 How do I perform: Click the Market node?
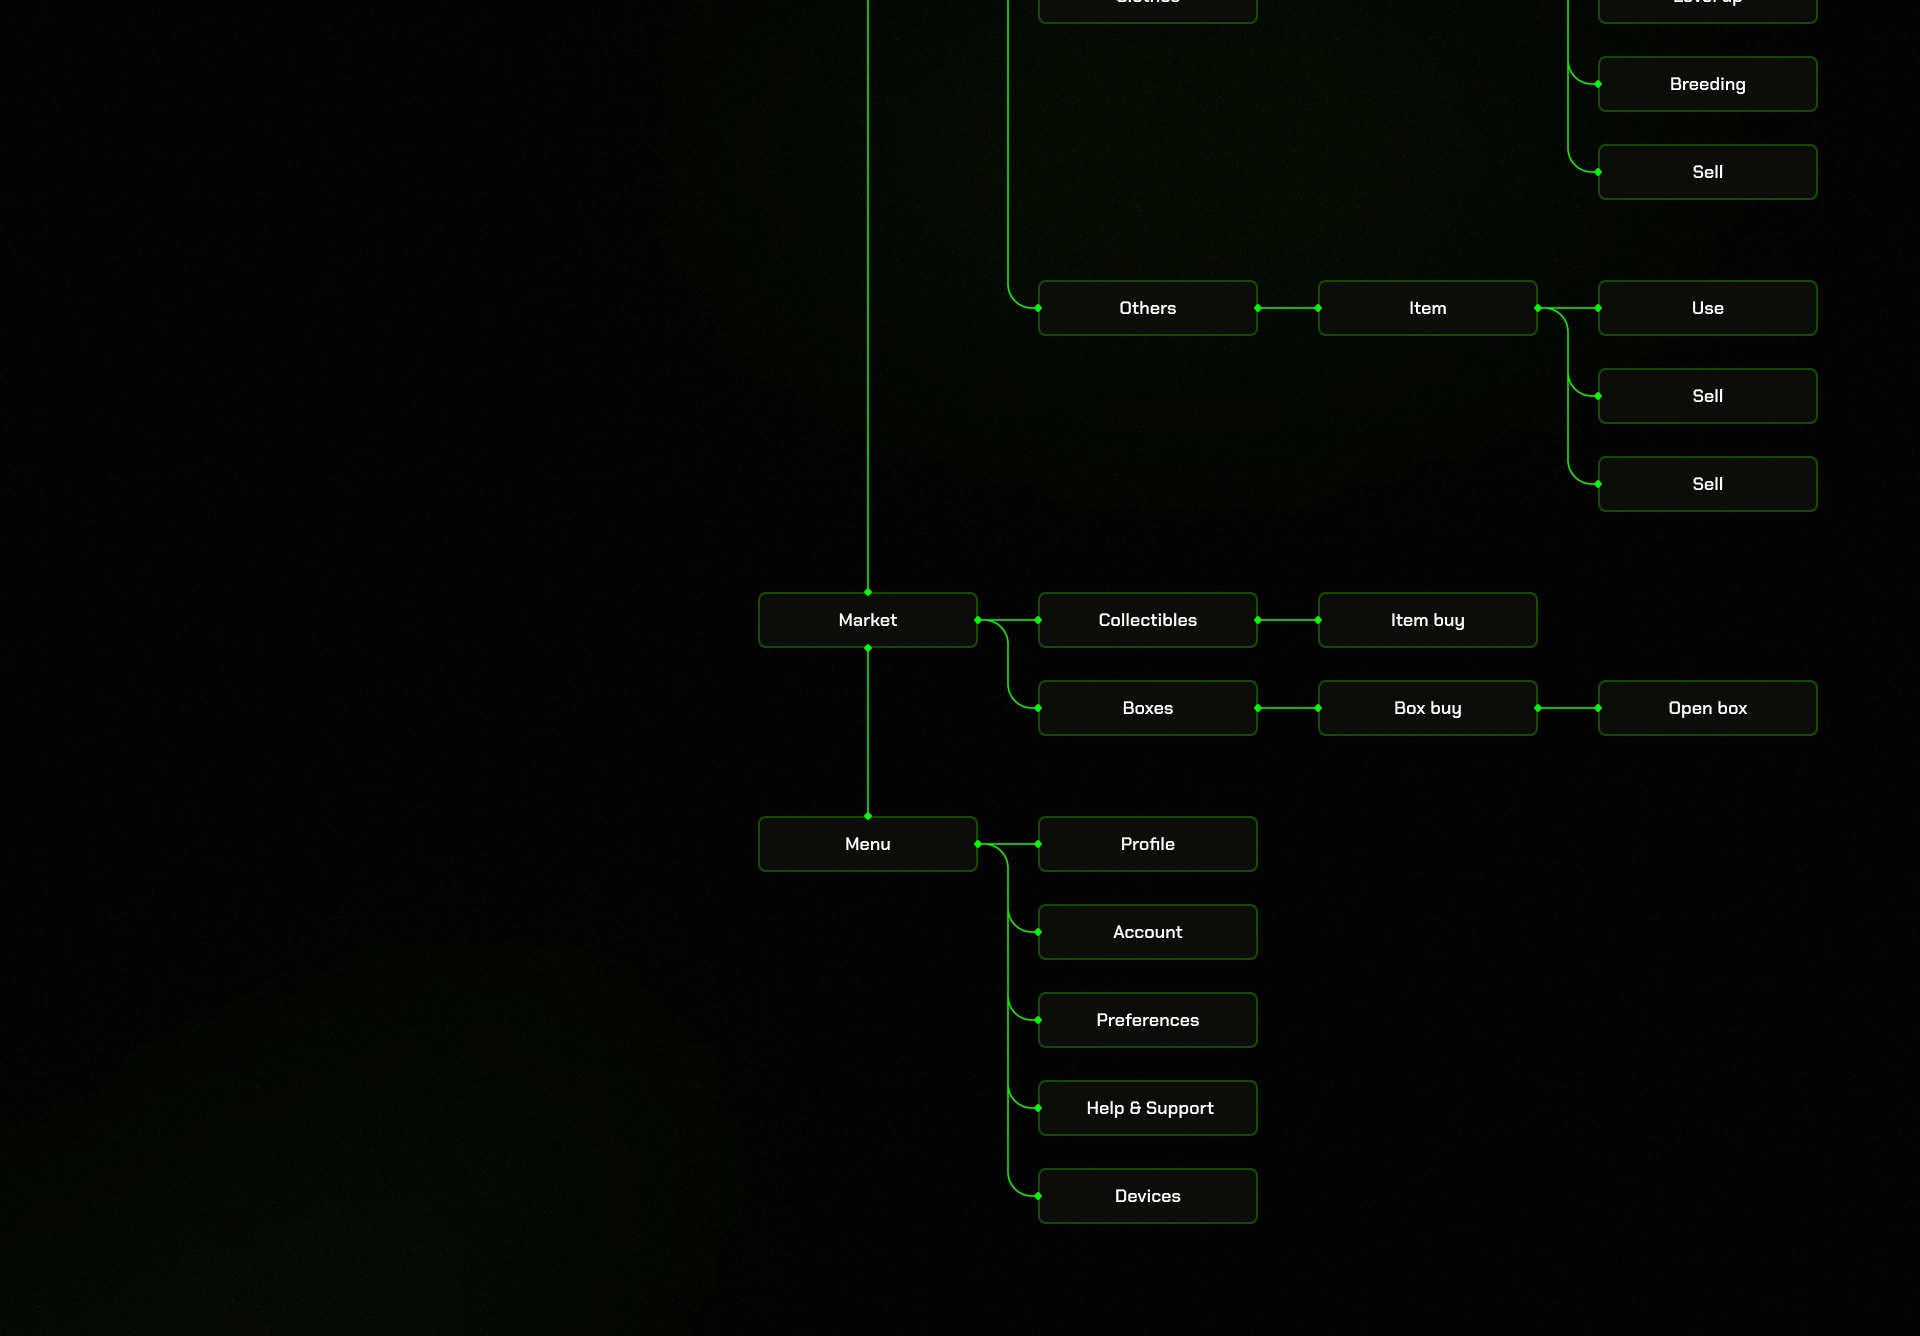point(867,620)
